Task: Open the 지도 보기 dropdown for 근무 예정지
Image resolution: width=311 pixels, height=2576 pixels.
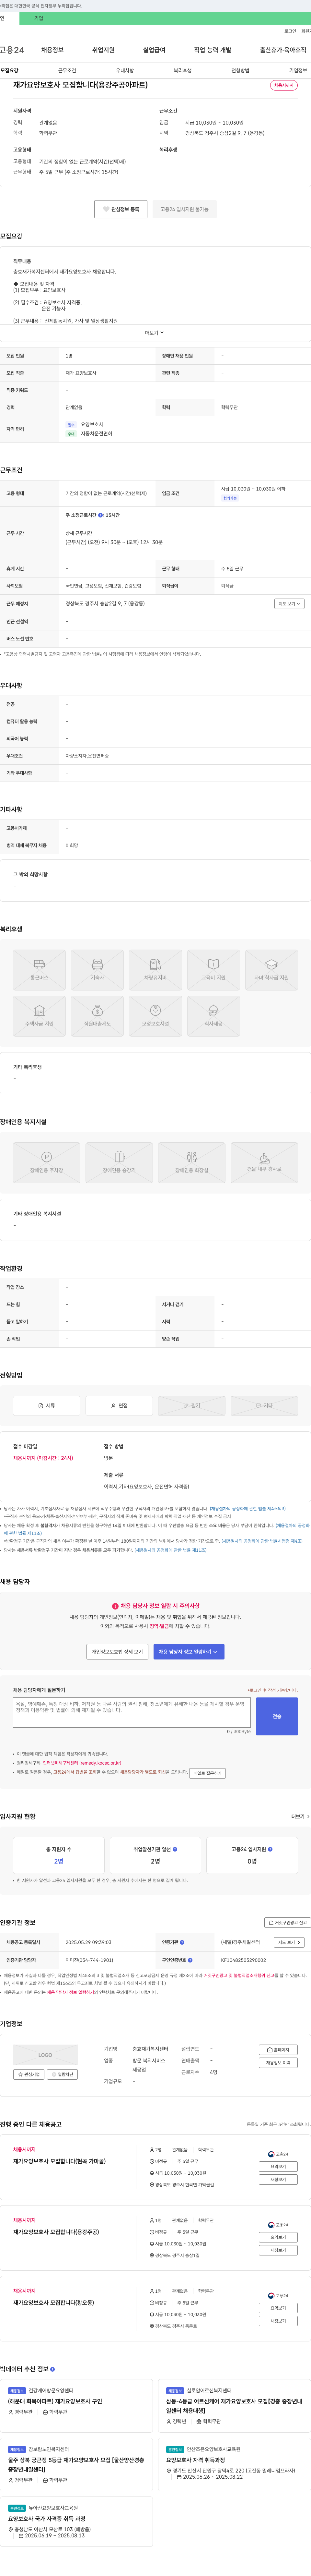Action: 289,604
